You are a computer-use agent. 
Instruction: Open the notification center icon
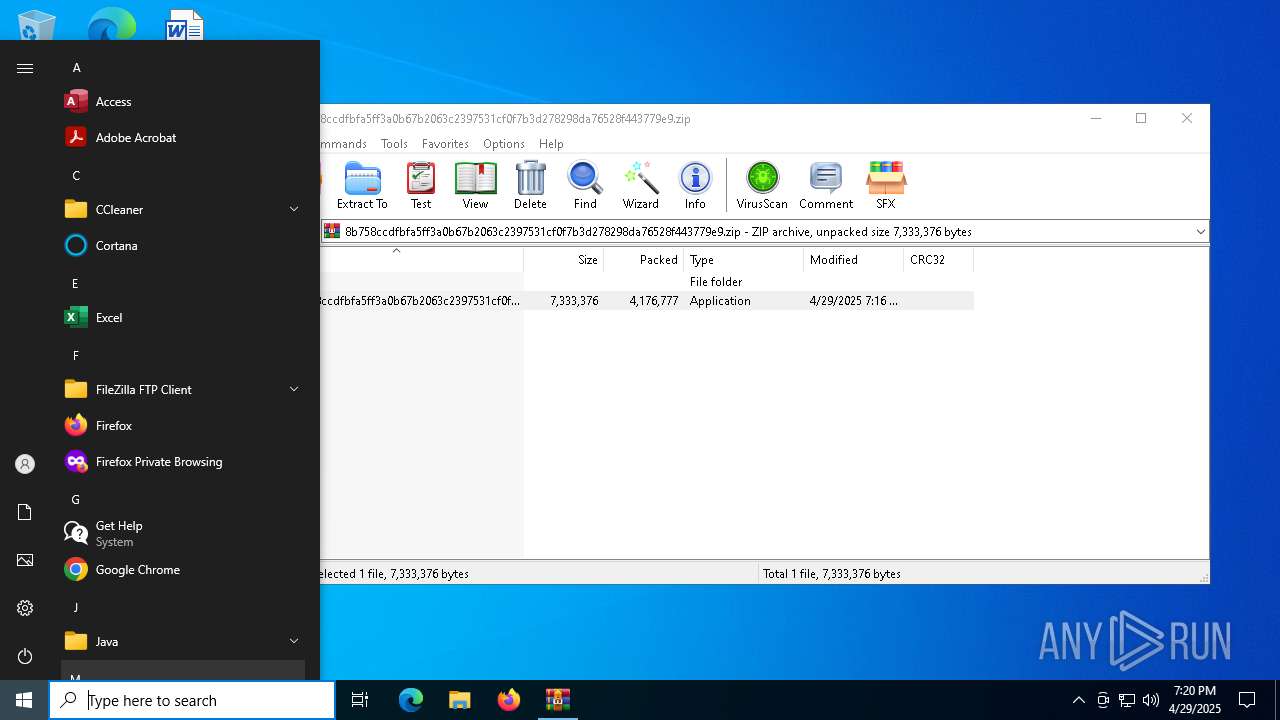pos(1247,700)
